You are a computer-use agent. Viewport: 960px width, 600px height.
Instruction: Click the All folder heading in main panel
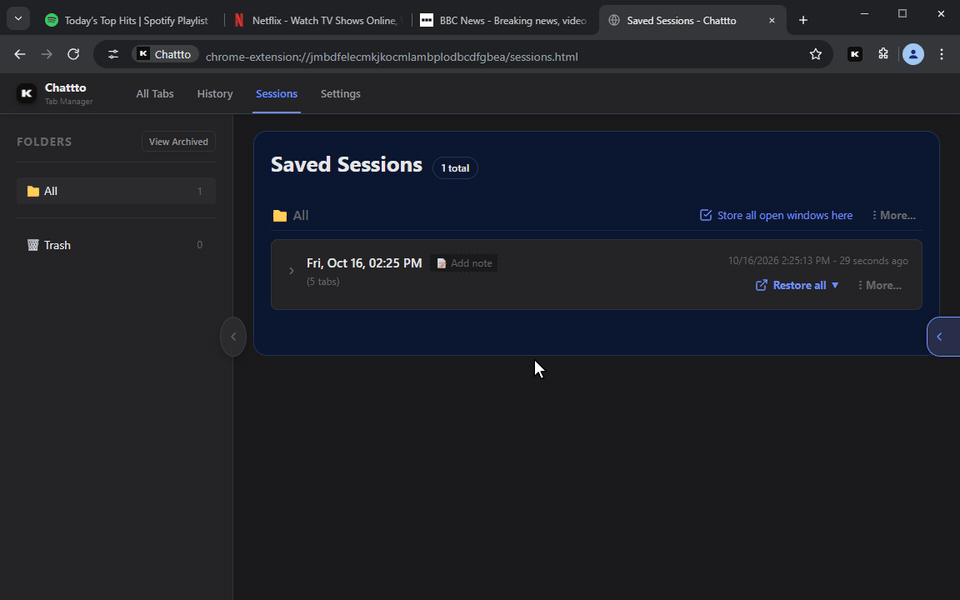291,216
